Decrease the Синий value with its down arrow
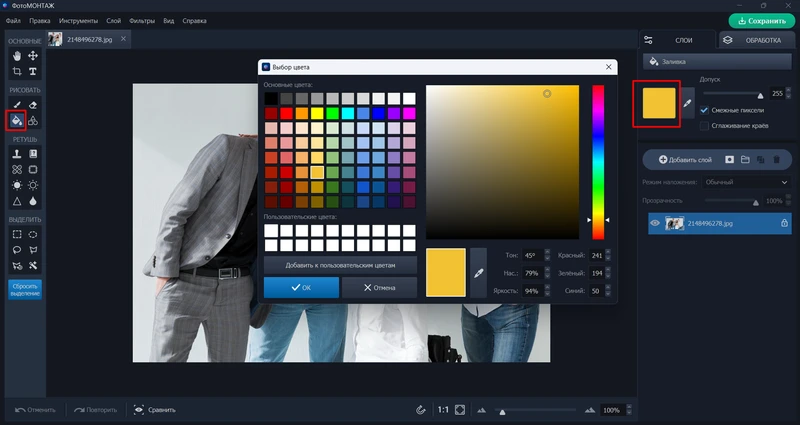 pos(608,294)
